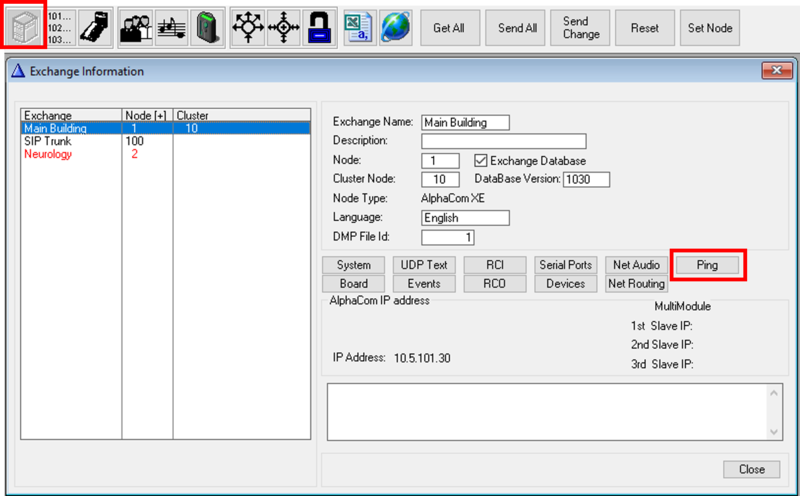Open the four-arrow crosshair routing icon
800x496 pixels.
coord(284,28)
